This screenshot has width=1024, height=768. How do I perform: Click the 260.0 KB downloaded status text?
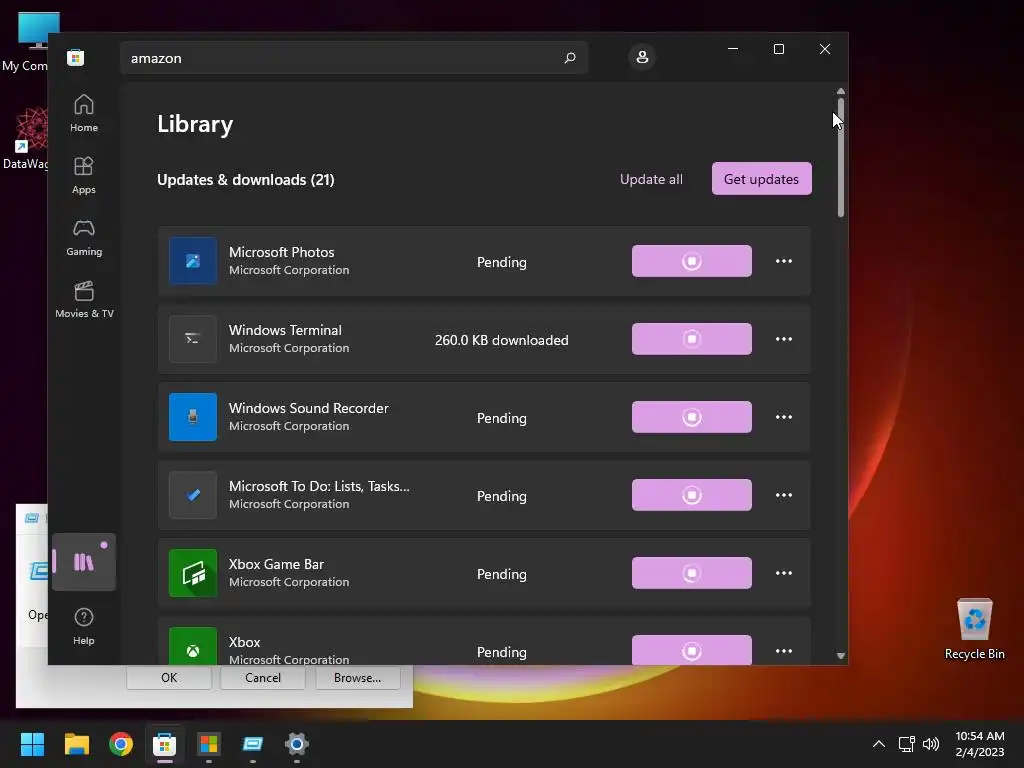[502, 340]
